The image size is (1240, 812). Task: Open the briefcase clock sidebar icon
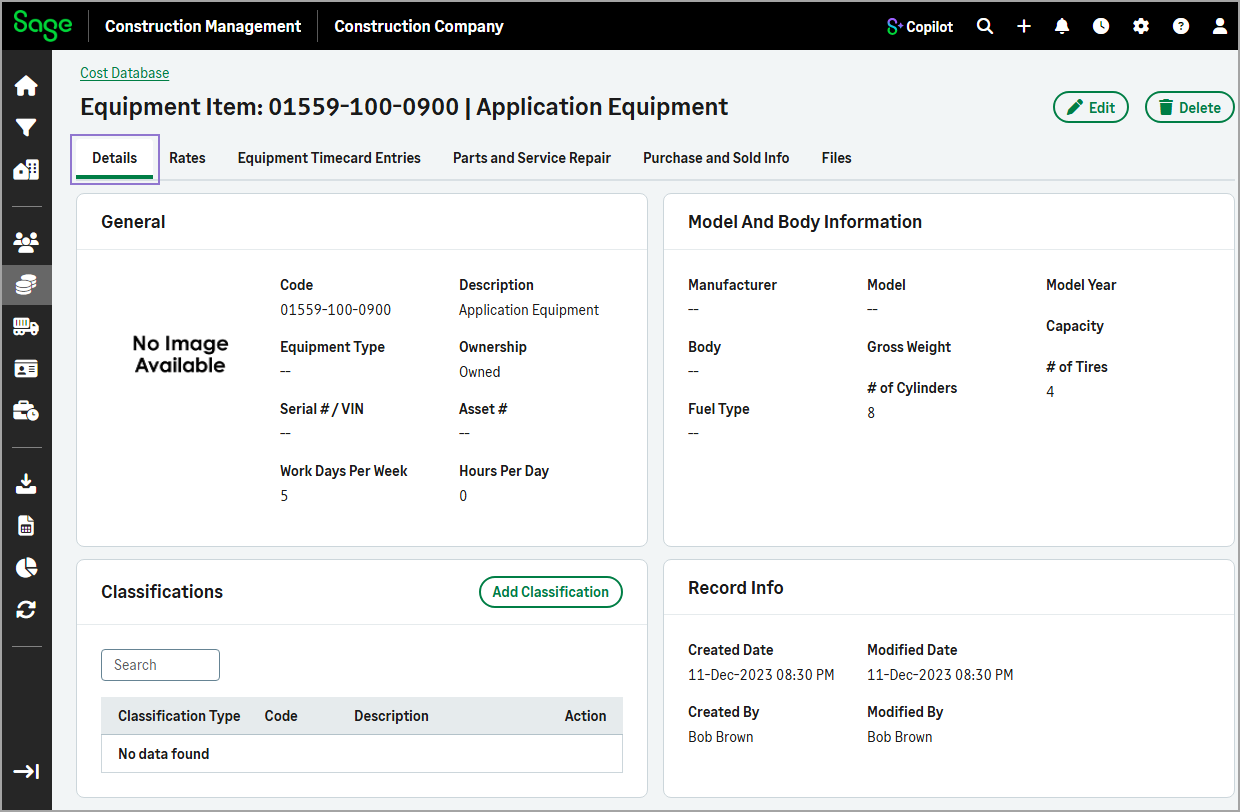26,410
